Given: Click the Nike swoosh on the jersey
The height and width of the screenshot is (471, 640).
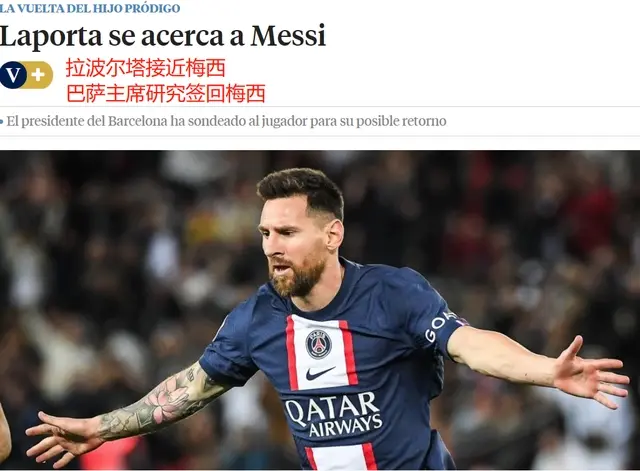Looking at the screenshot, I should coord(320,373).
